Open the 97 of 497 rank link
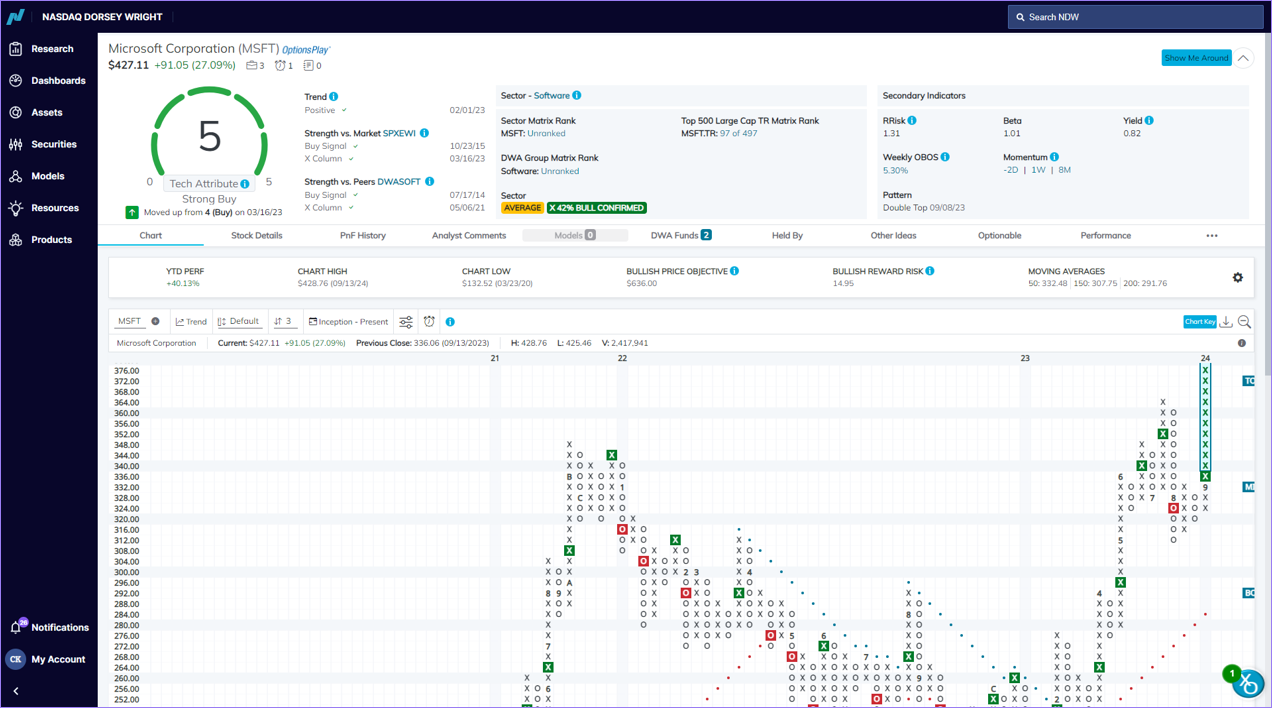Image resolution: width=1272 pixels, height=708 pixels. pyautogui.click(x=738, y=134)
